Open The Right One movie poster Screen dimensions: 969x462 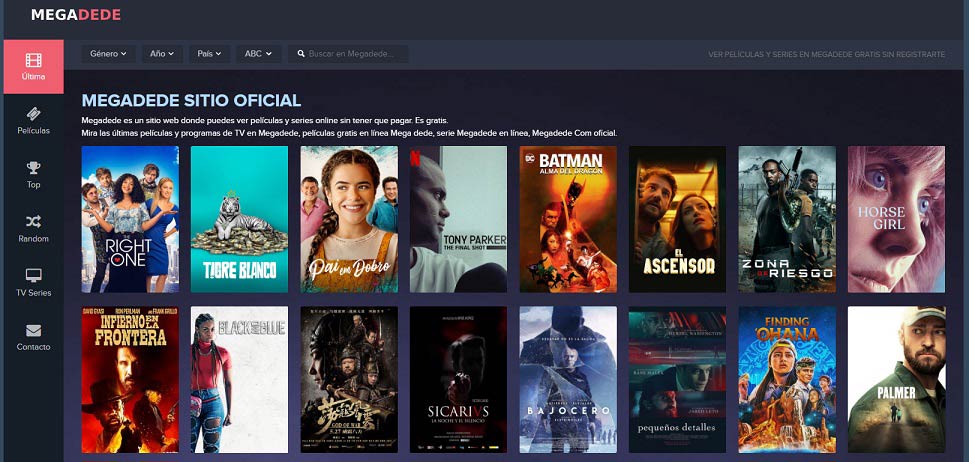pyautogui.click(x=130, y=219)
